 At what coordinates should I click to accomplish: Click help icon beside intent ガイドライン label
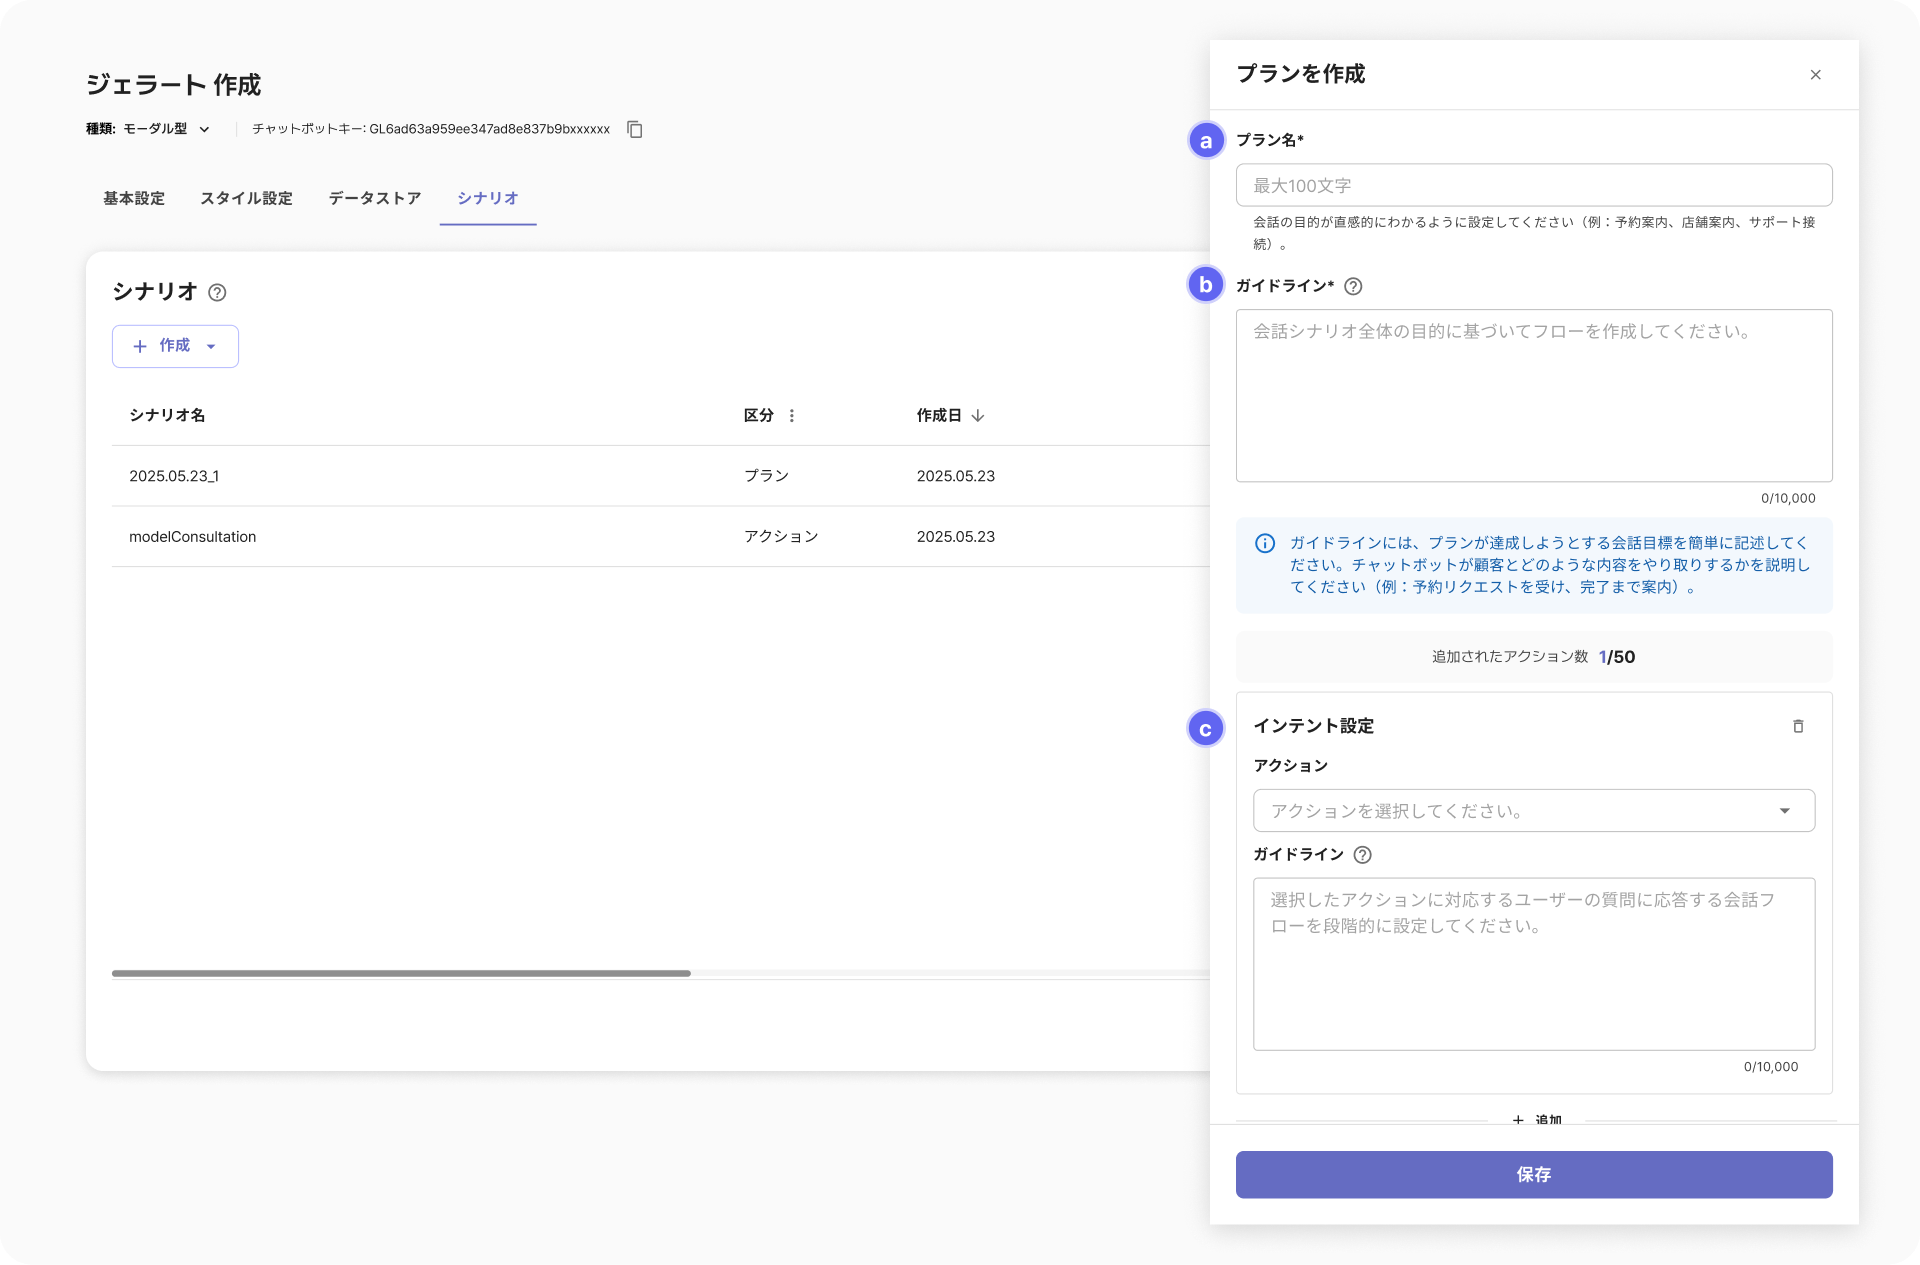(1362, 855)
